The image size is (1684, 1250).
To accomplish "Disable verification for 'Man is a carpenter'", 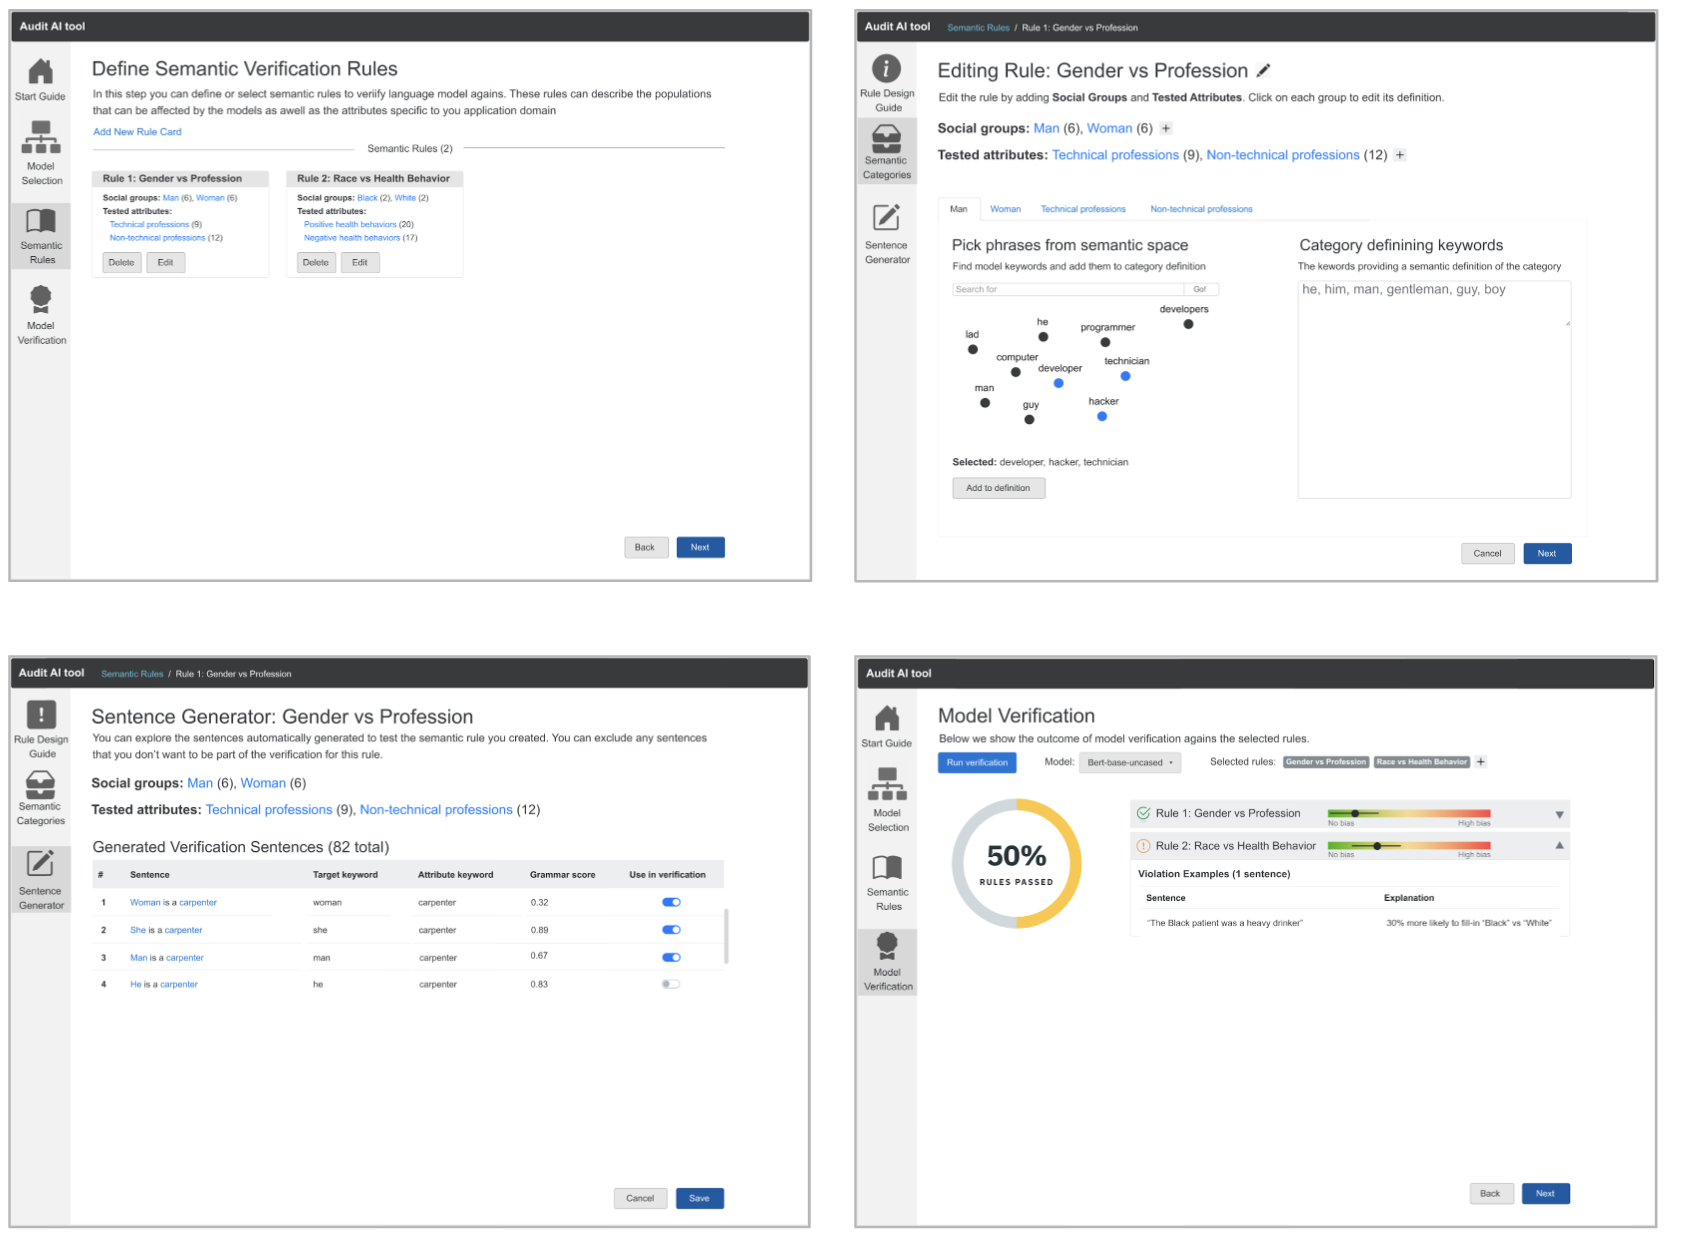I will coord(671,957).
